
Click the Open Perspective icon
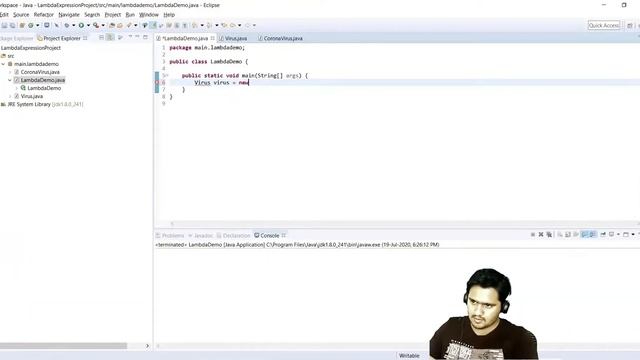[x=630, y=25]
